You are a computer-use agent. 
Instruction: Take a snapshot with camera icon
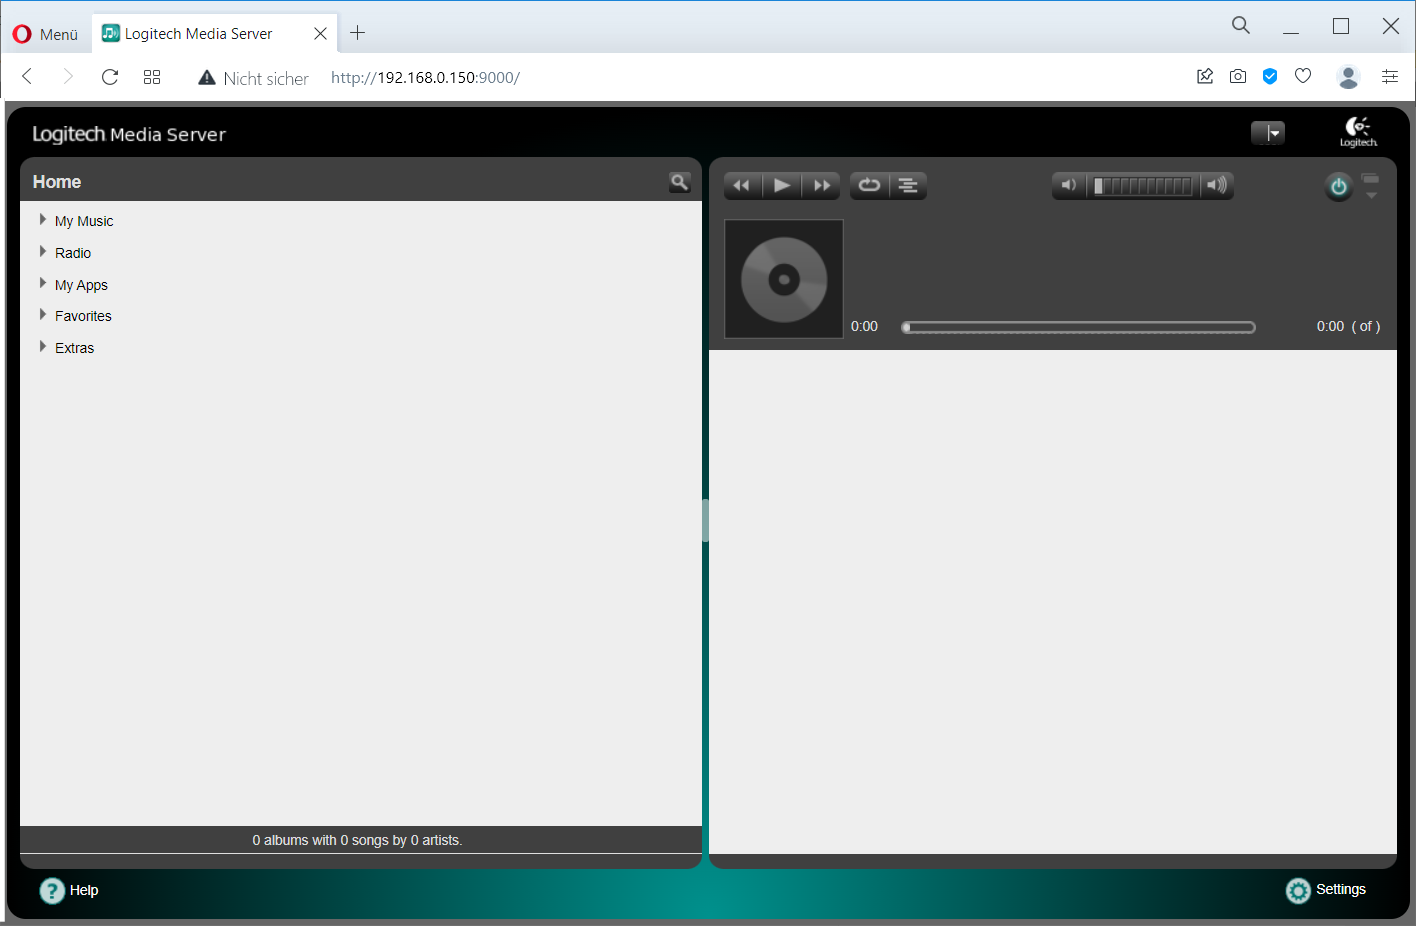(x=1238, y=76)
